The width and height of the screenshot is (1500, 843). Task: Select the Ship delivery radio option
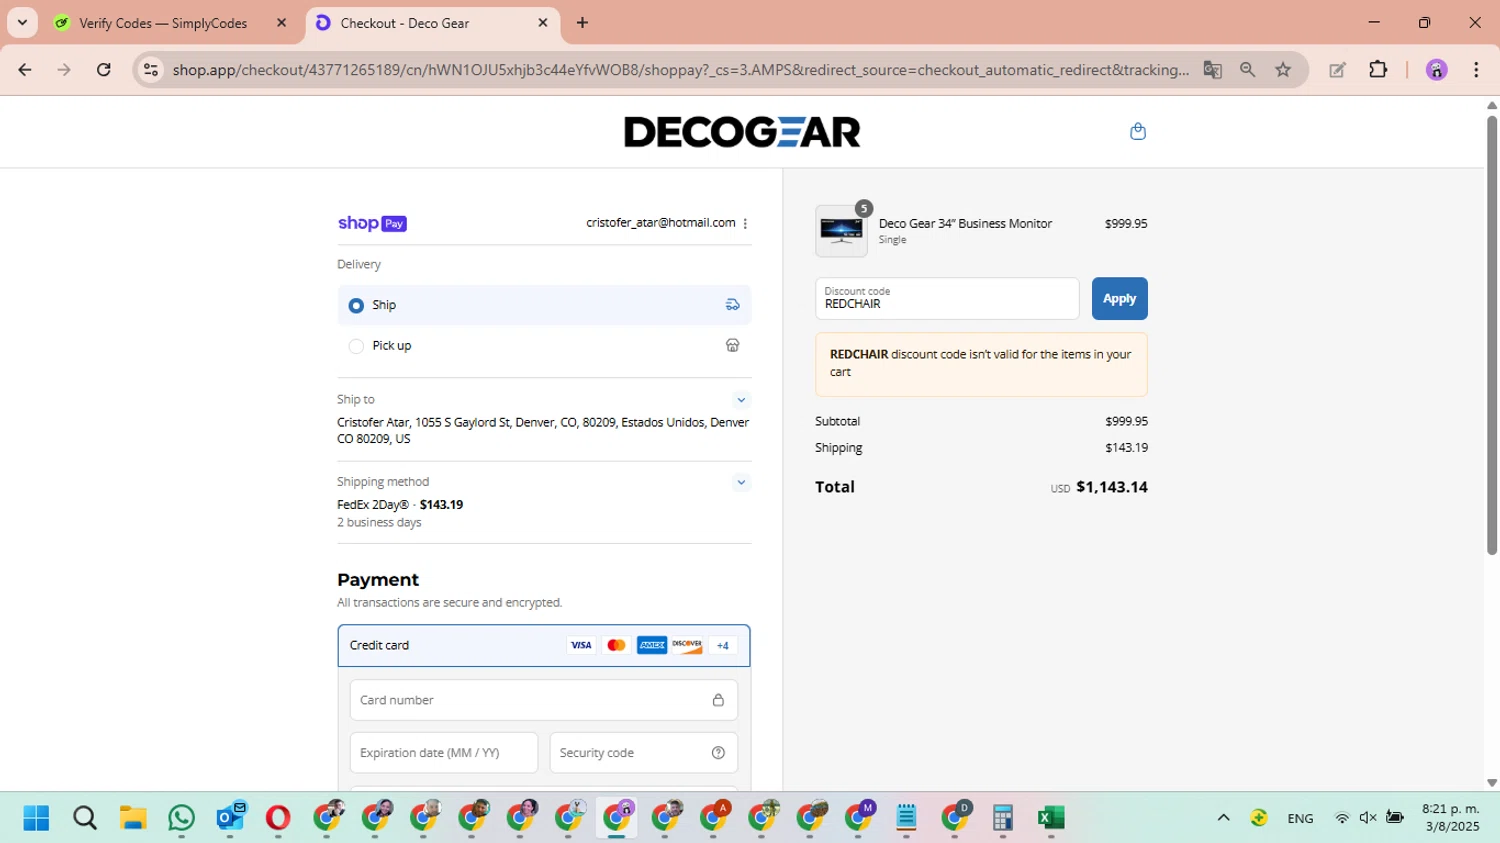[356, 305]
